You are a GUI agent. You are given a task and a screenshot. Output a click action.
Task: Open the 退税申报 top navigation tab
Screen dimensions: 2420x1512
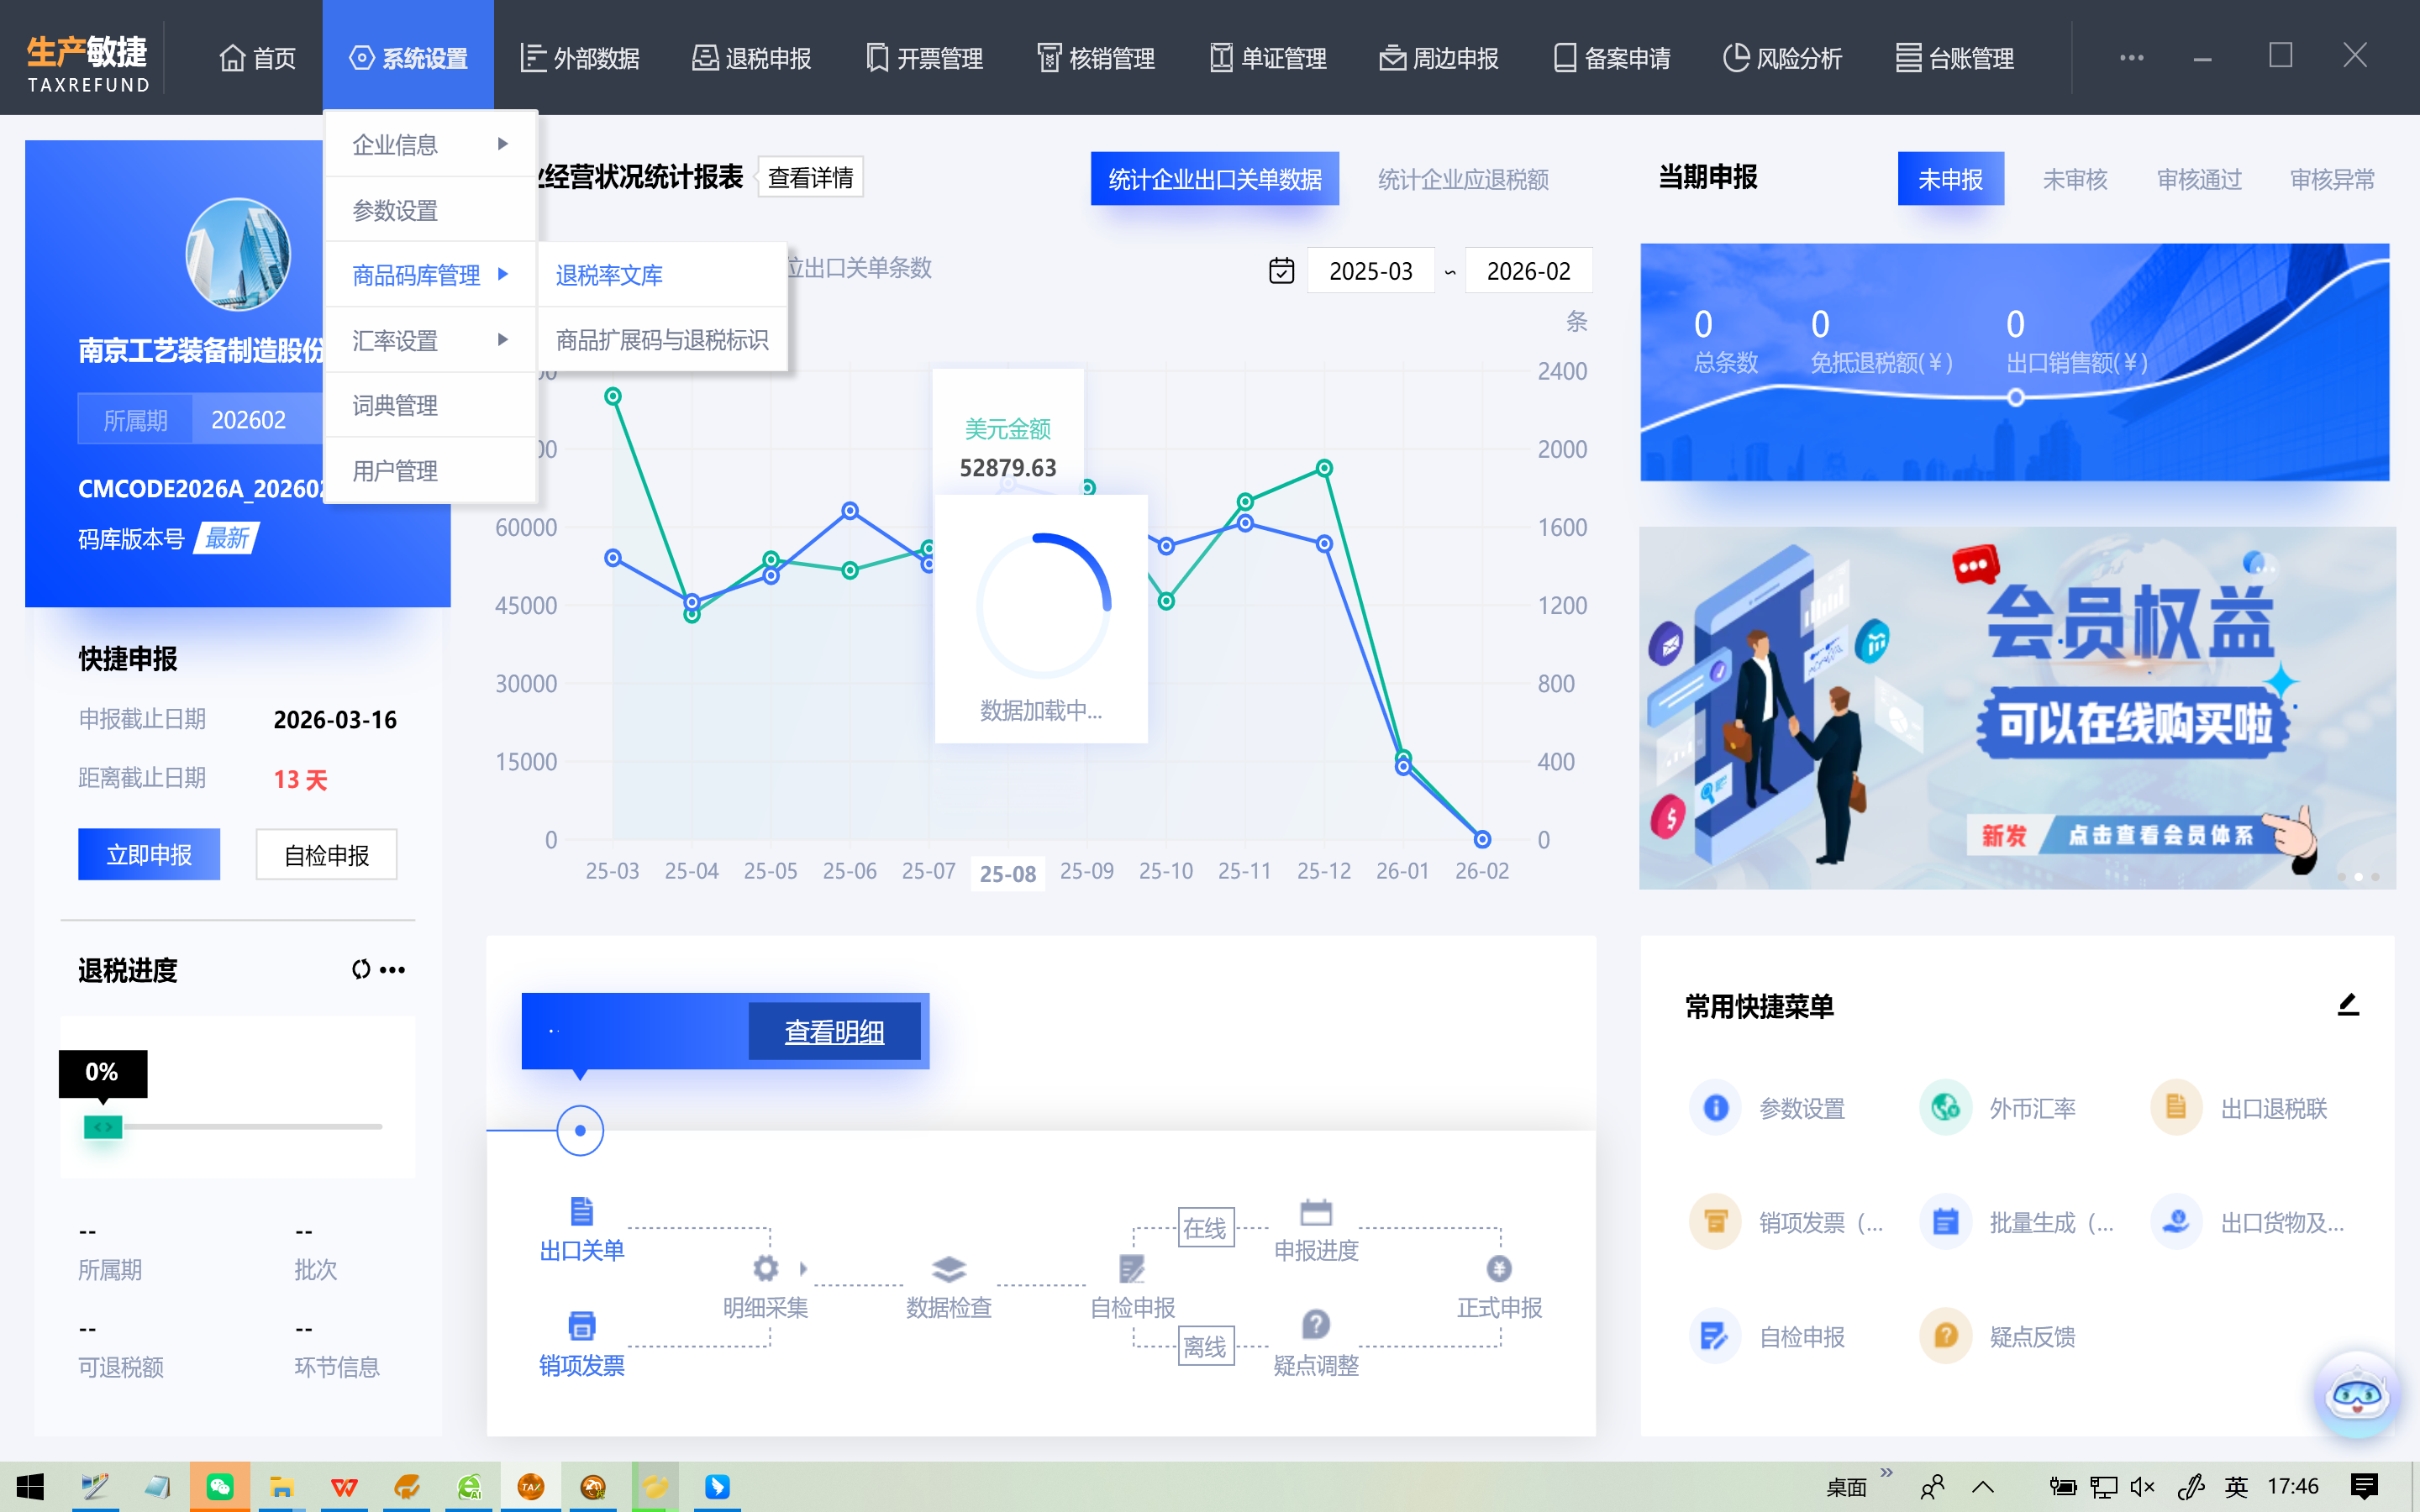752,58
